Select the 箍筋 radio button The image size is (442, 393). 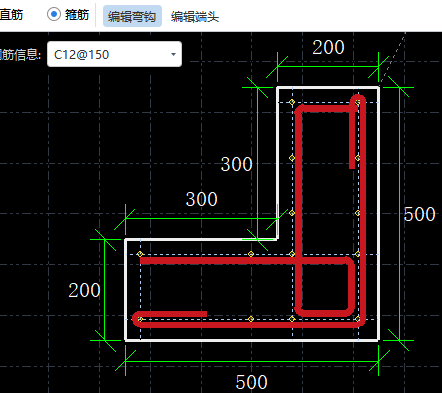click(x=54, y=14)
